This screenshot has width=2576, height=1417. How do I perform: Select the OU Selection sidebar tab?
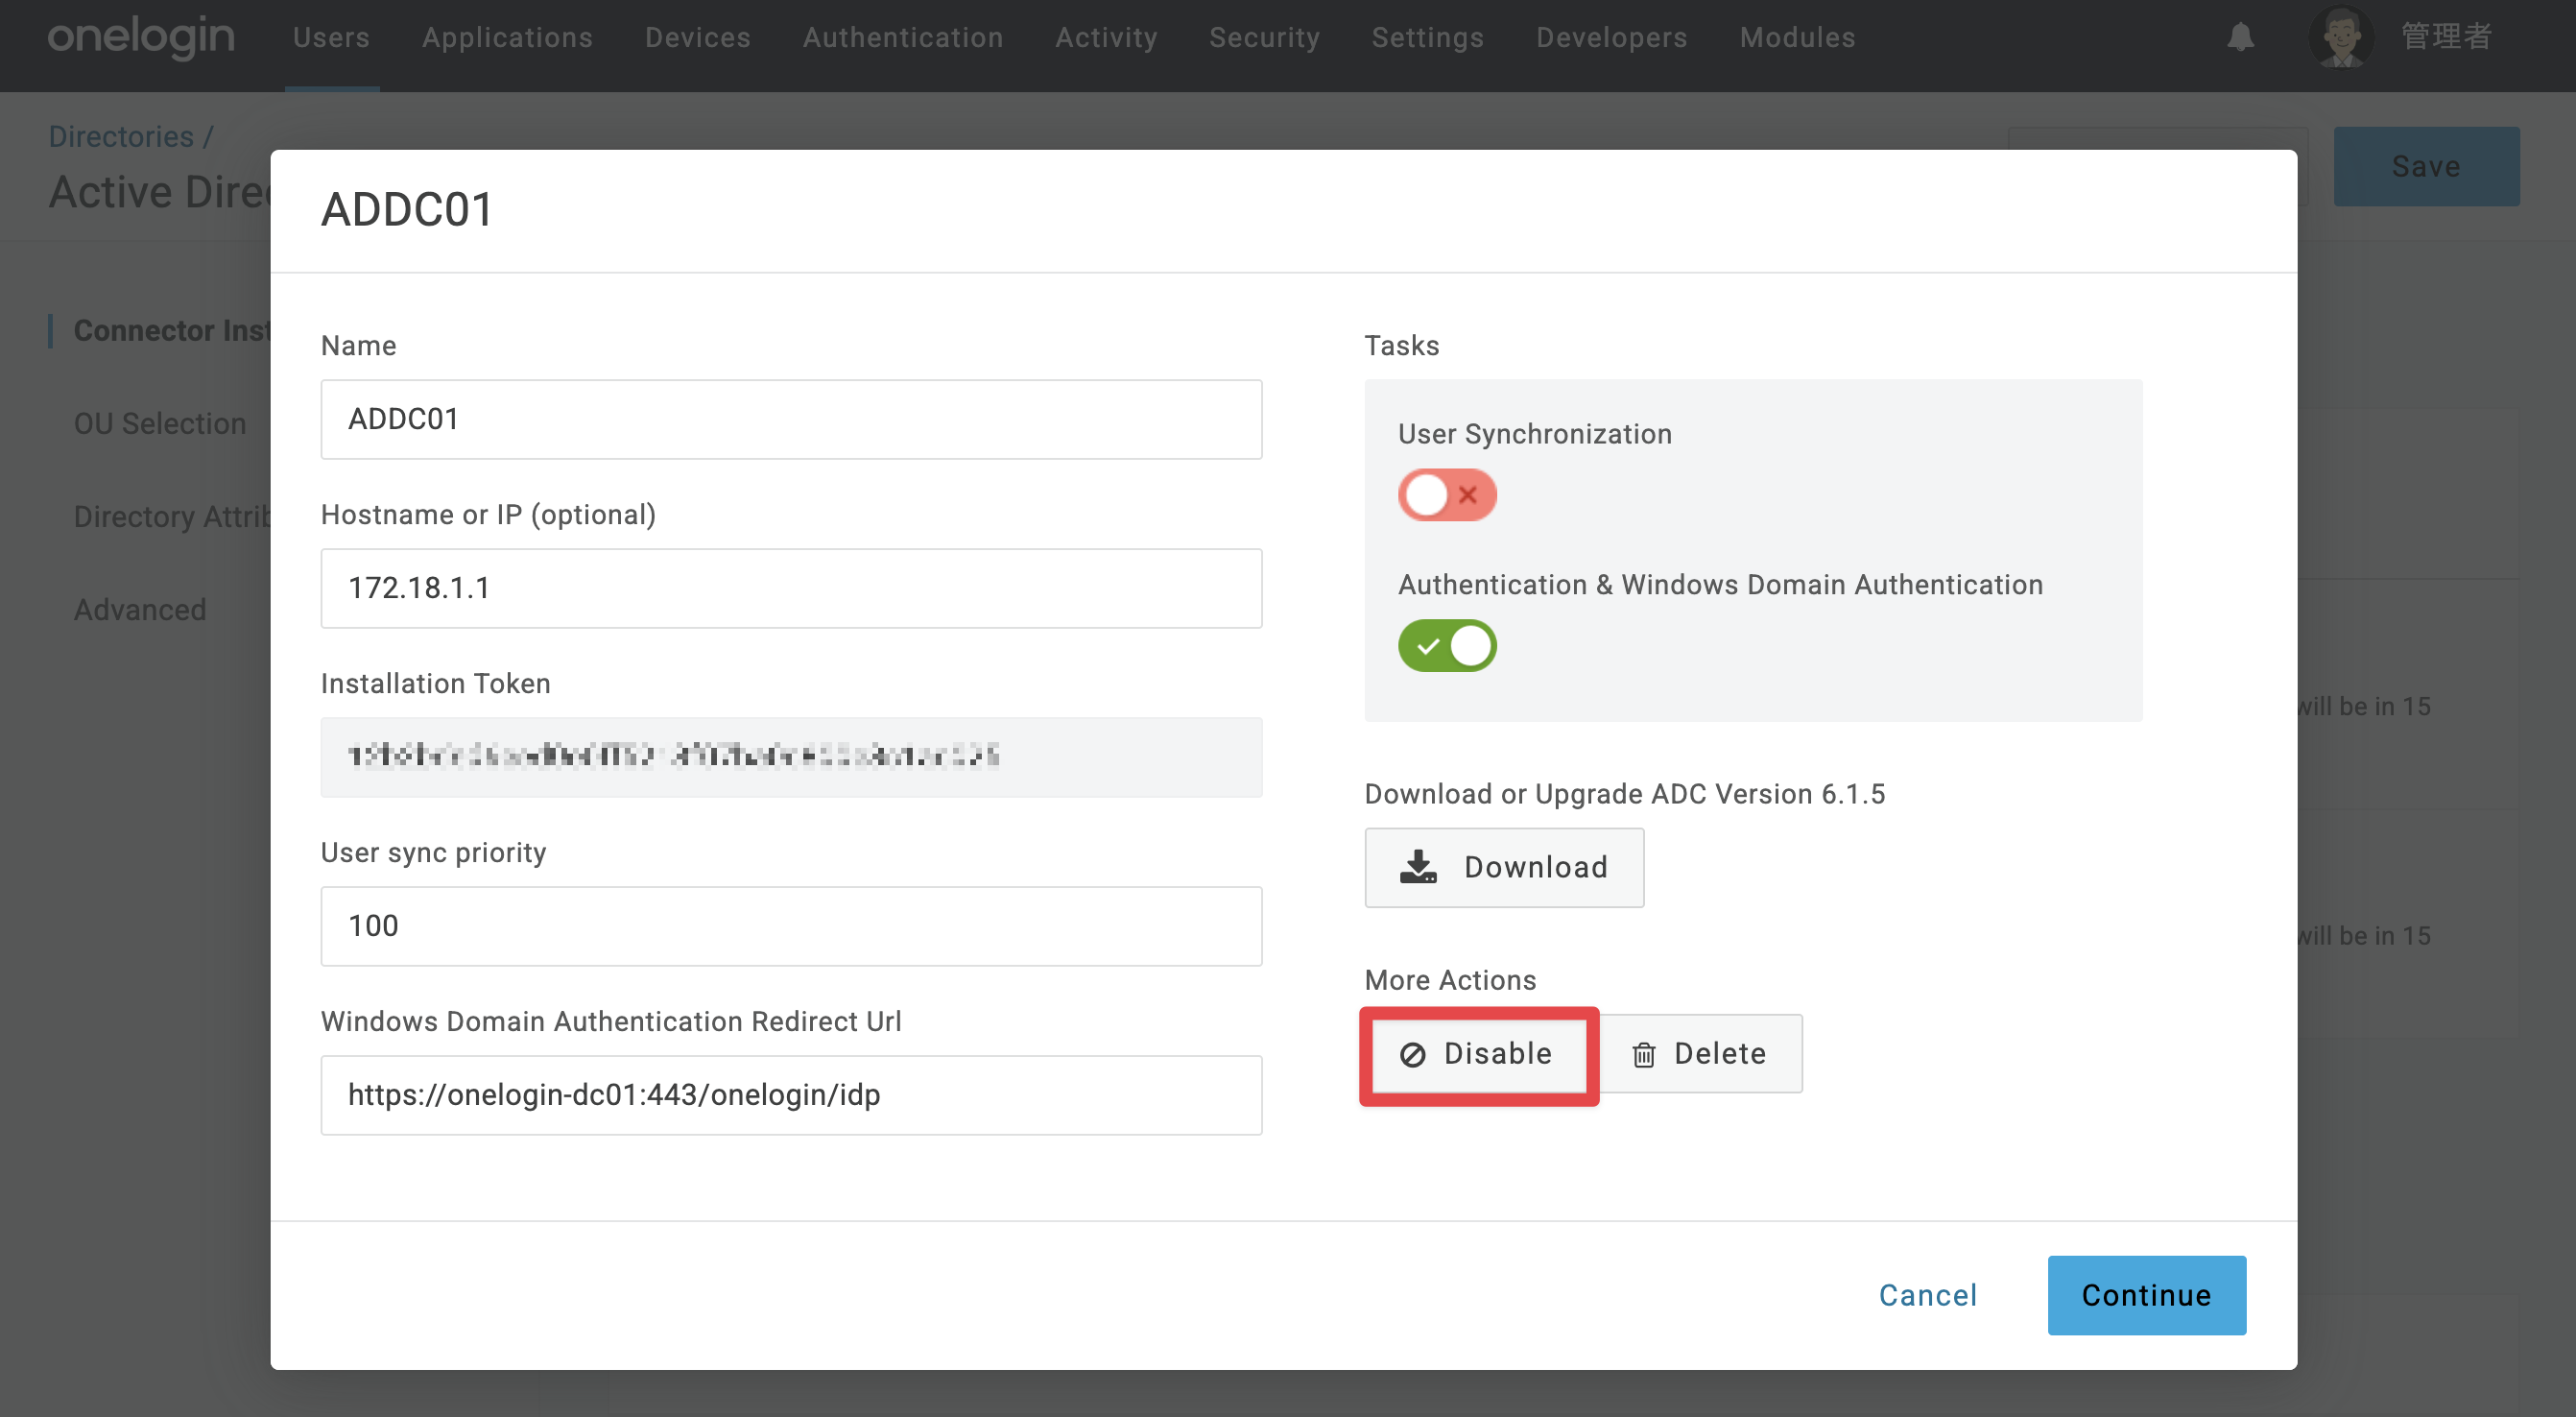[159, 424]
